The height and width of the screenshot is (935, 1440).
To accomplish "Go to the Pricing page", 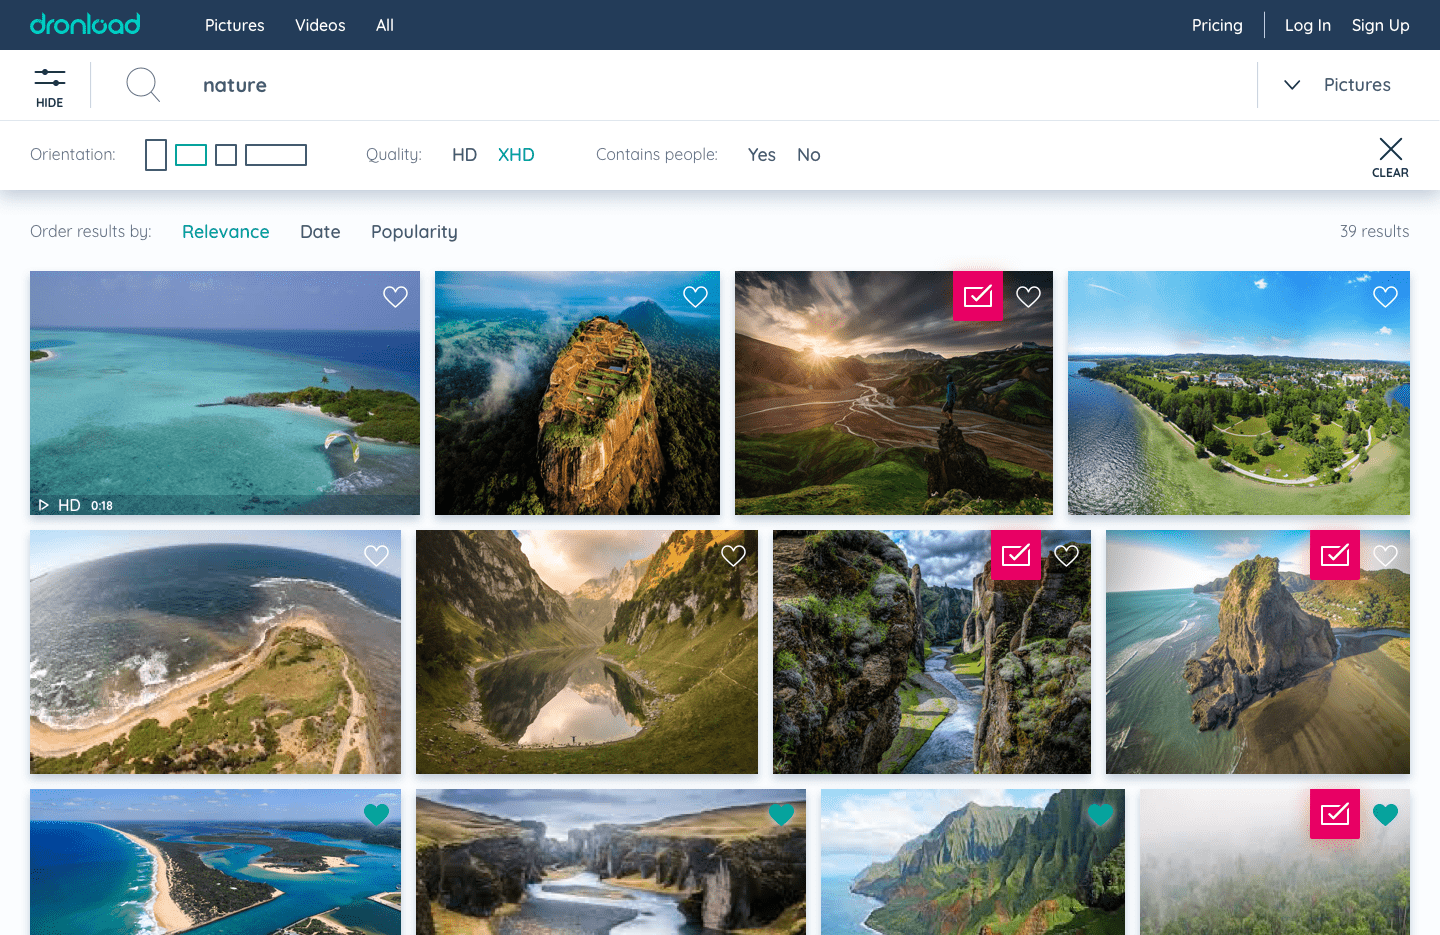I will click(1217, 25).
